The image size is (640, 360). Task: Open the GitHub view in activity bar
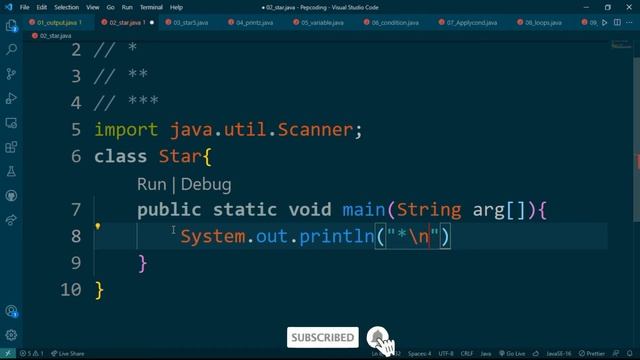click(x=11, y=196)
